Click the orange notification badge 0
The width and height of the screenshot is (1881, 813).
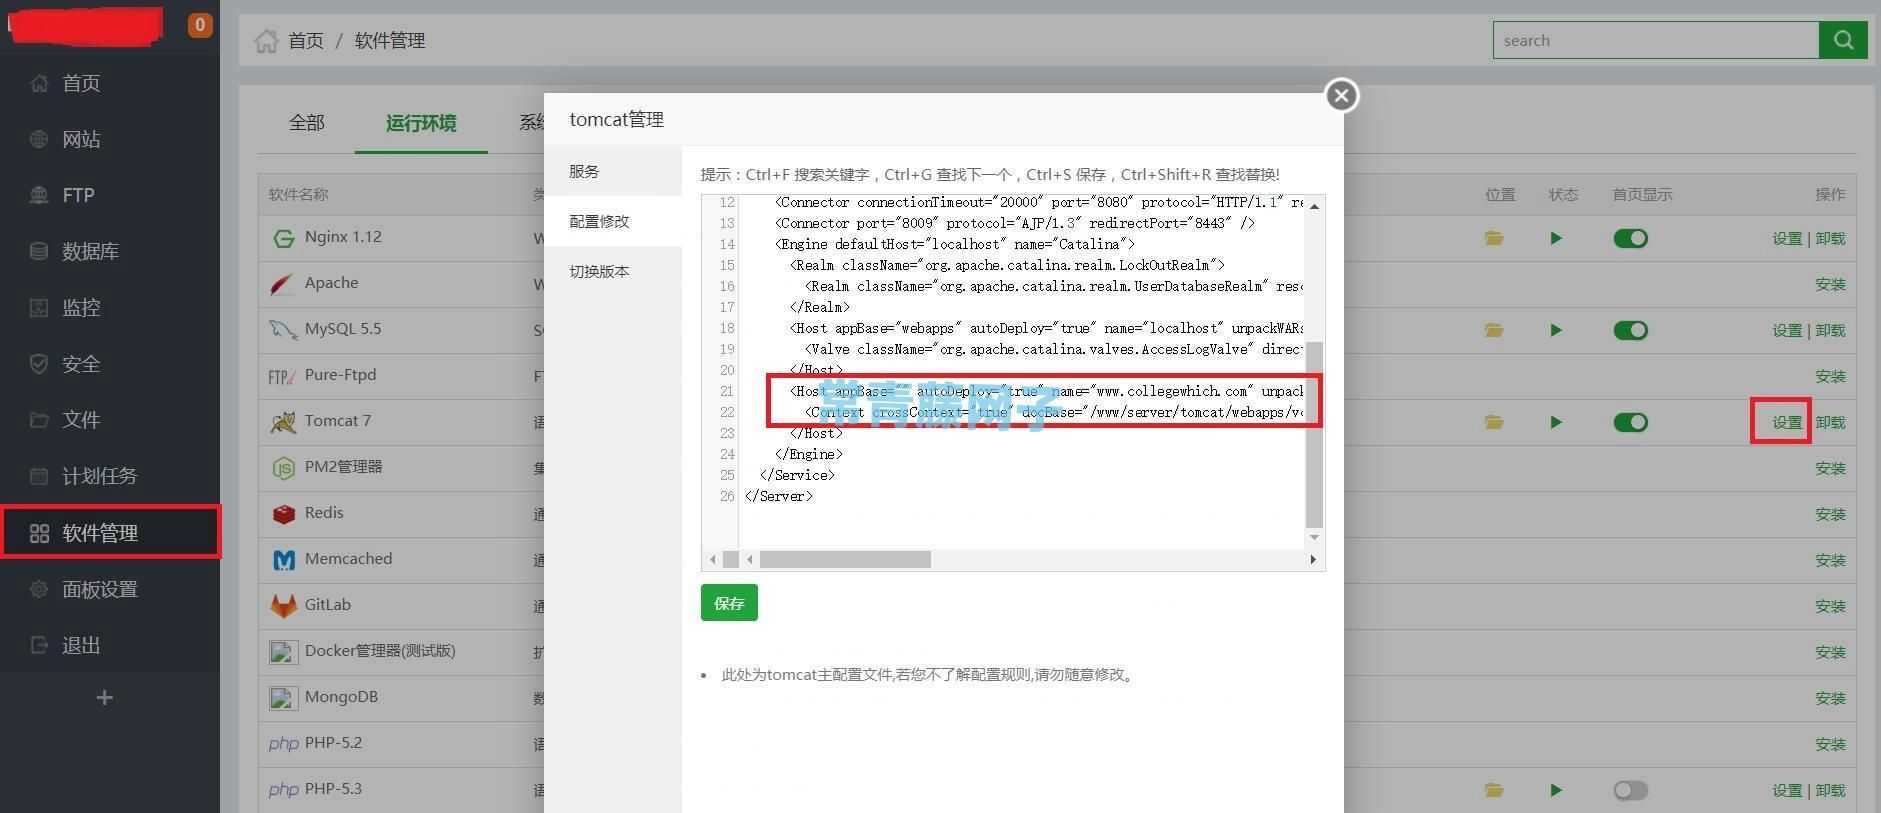[x=200, y=25]
